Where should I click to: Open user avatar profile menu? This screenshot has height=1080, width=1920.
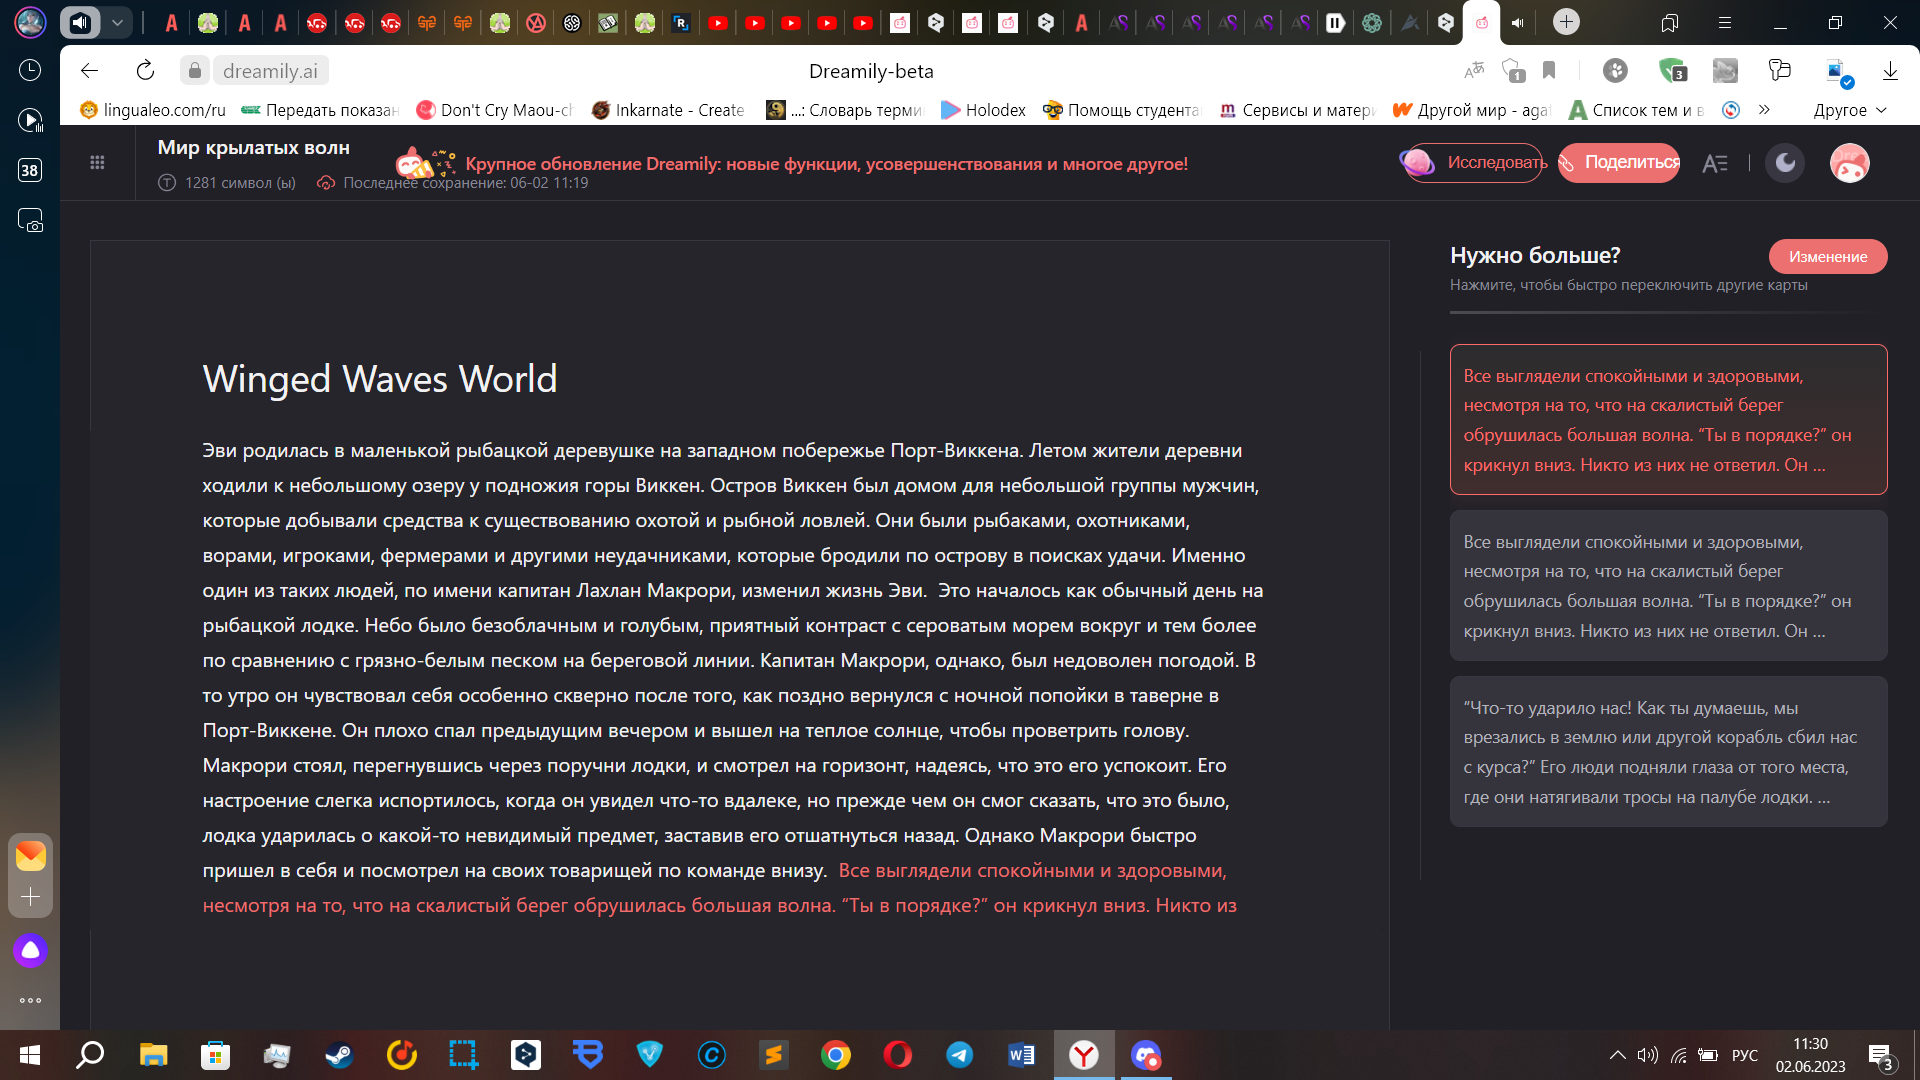pos(1849,163)
